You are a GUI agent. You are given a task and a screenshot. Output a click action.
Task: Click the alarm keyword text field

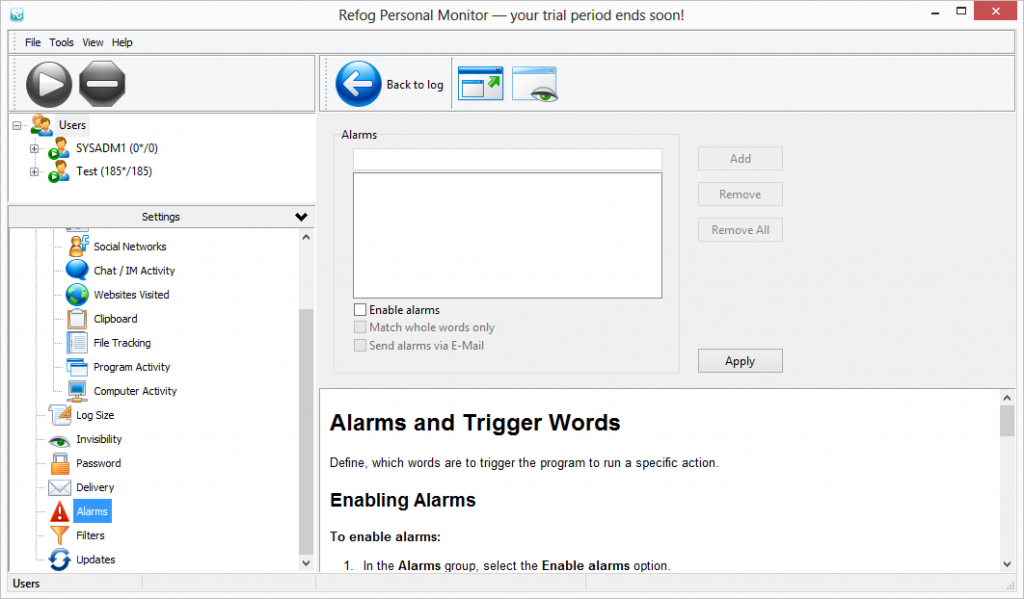(507, 160)
